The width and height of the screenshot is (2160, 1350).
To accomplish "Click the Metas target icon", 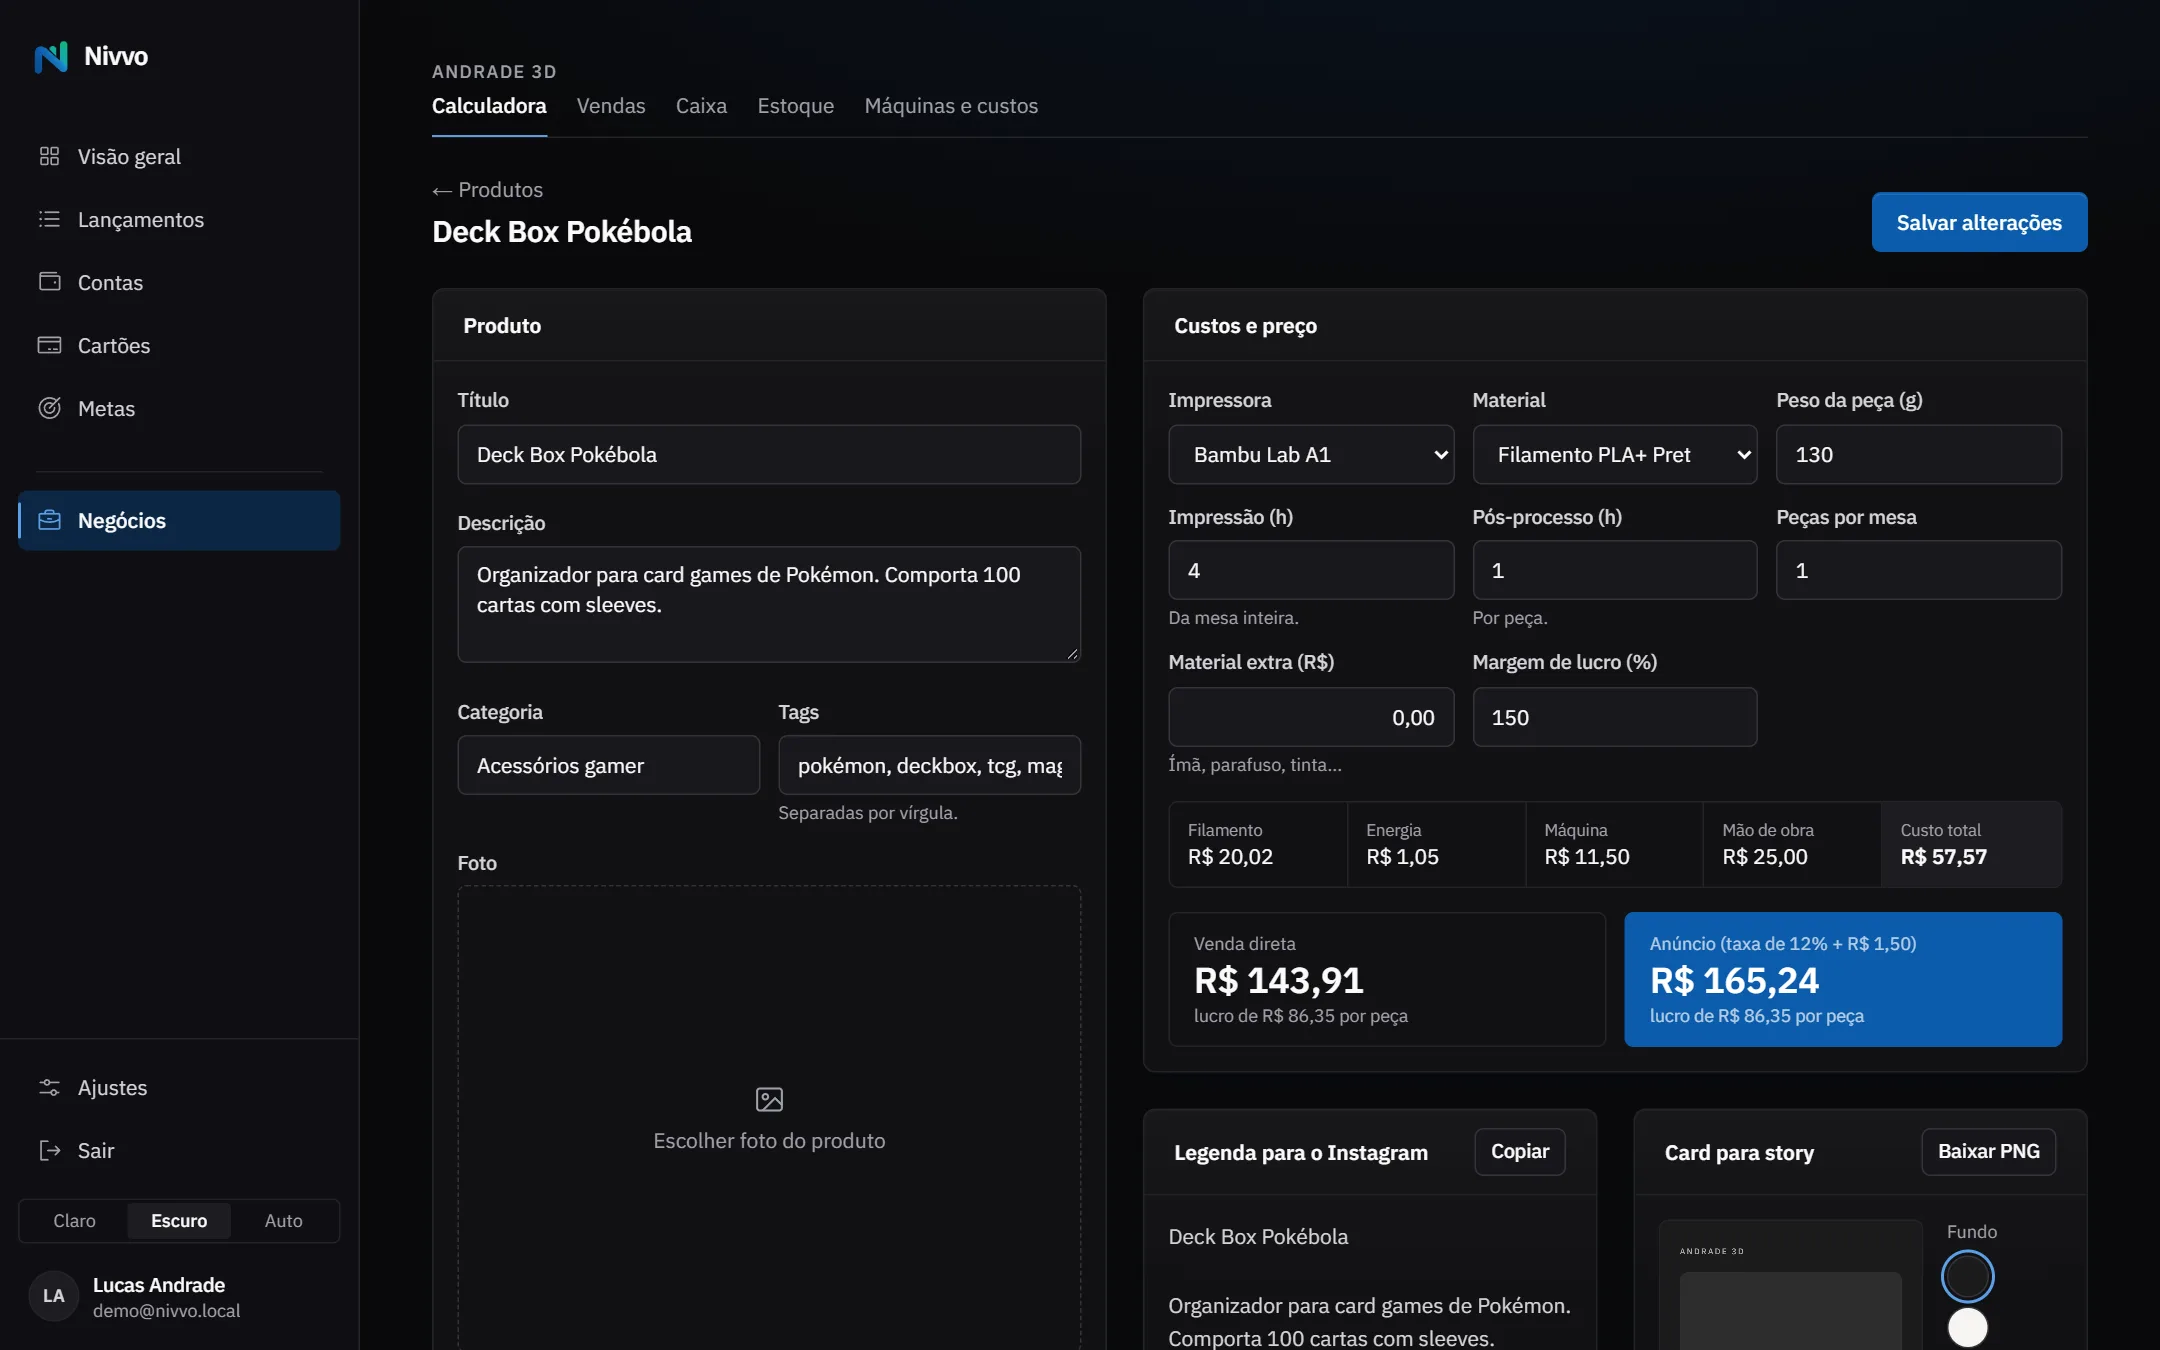I will [x=49, y=408].
